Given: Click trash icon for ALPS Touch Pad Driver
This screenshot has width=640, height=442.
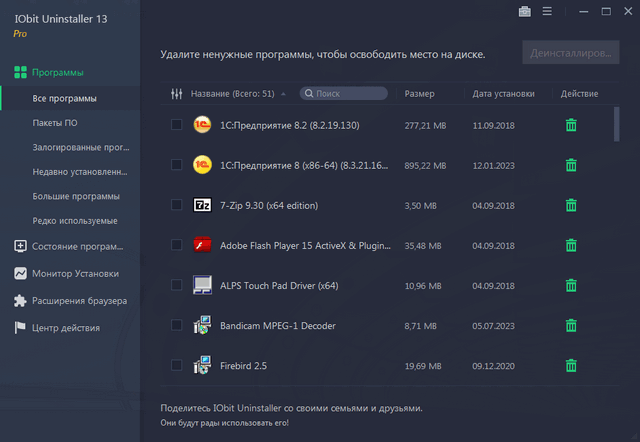Looking at the screenshot, I should (571, 285).
